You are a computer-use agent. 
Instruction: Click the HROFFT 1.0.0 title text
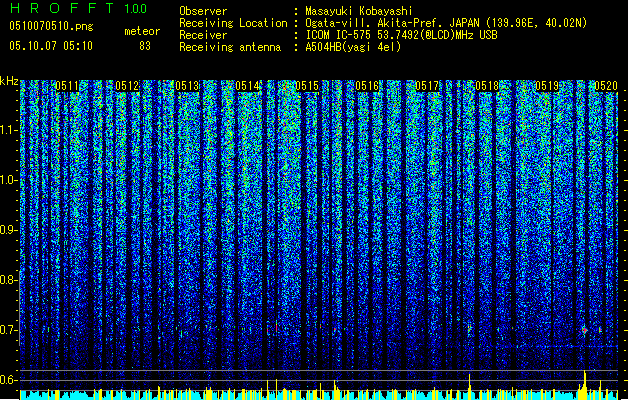pyautogui.click(x=78, y=8)
